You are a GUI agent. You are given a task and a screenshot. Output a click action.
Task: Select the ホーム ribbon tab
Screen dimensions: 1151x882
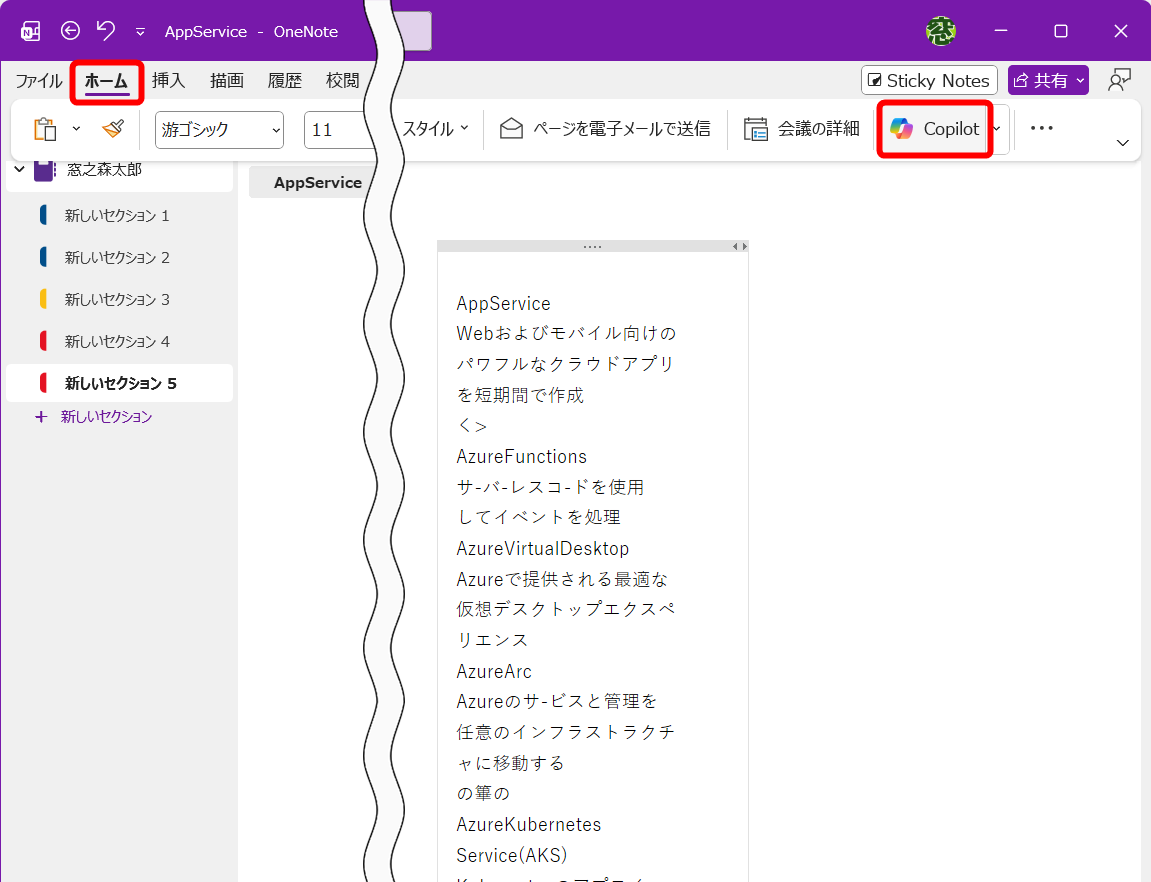(106, 81)
